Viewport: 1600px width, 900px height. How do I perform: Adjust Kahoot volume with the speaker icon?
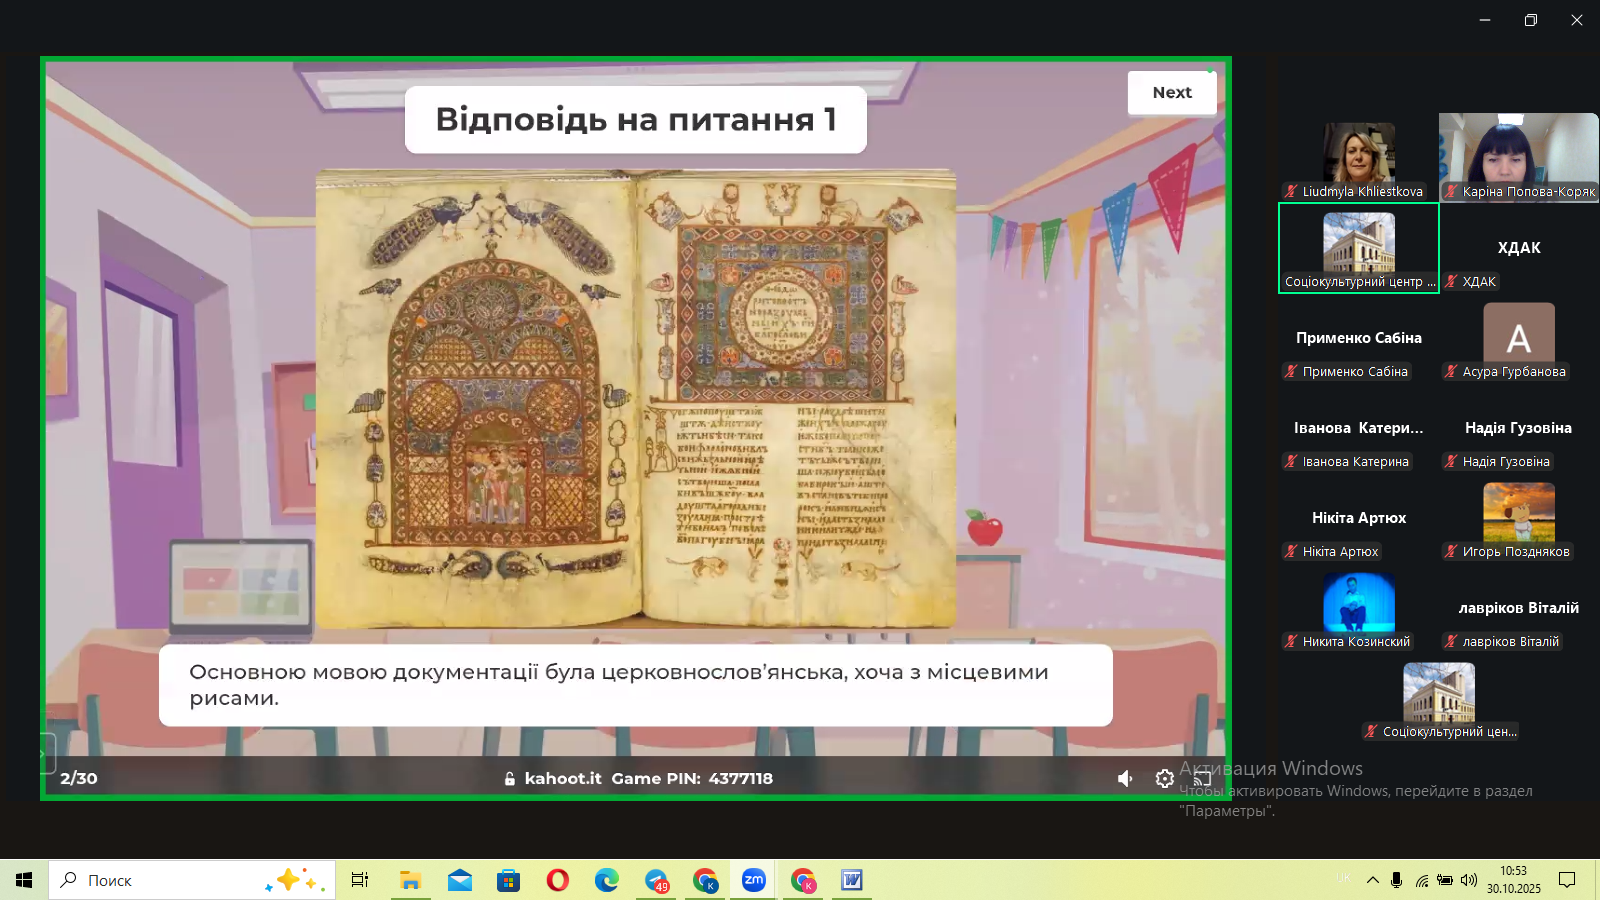1125,778
